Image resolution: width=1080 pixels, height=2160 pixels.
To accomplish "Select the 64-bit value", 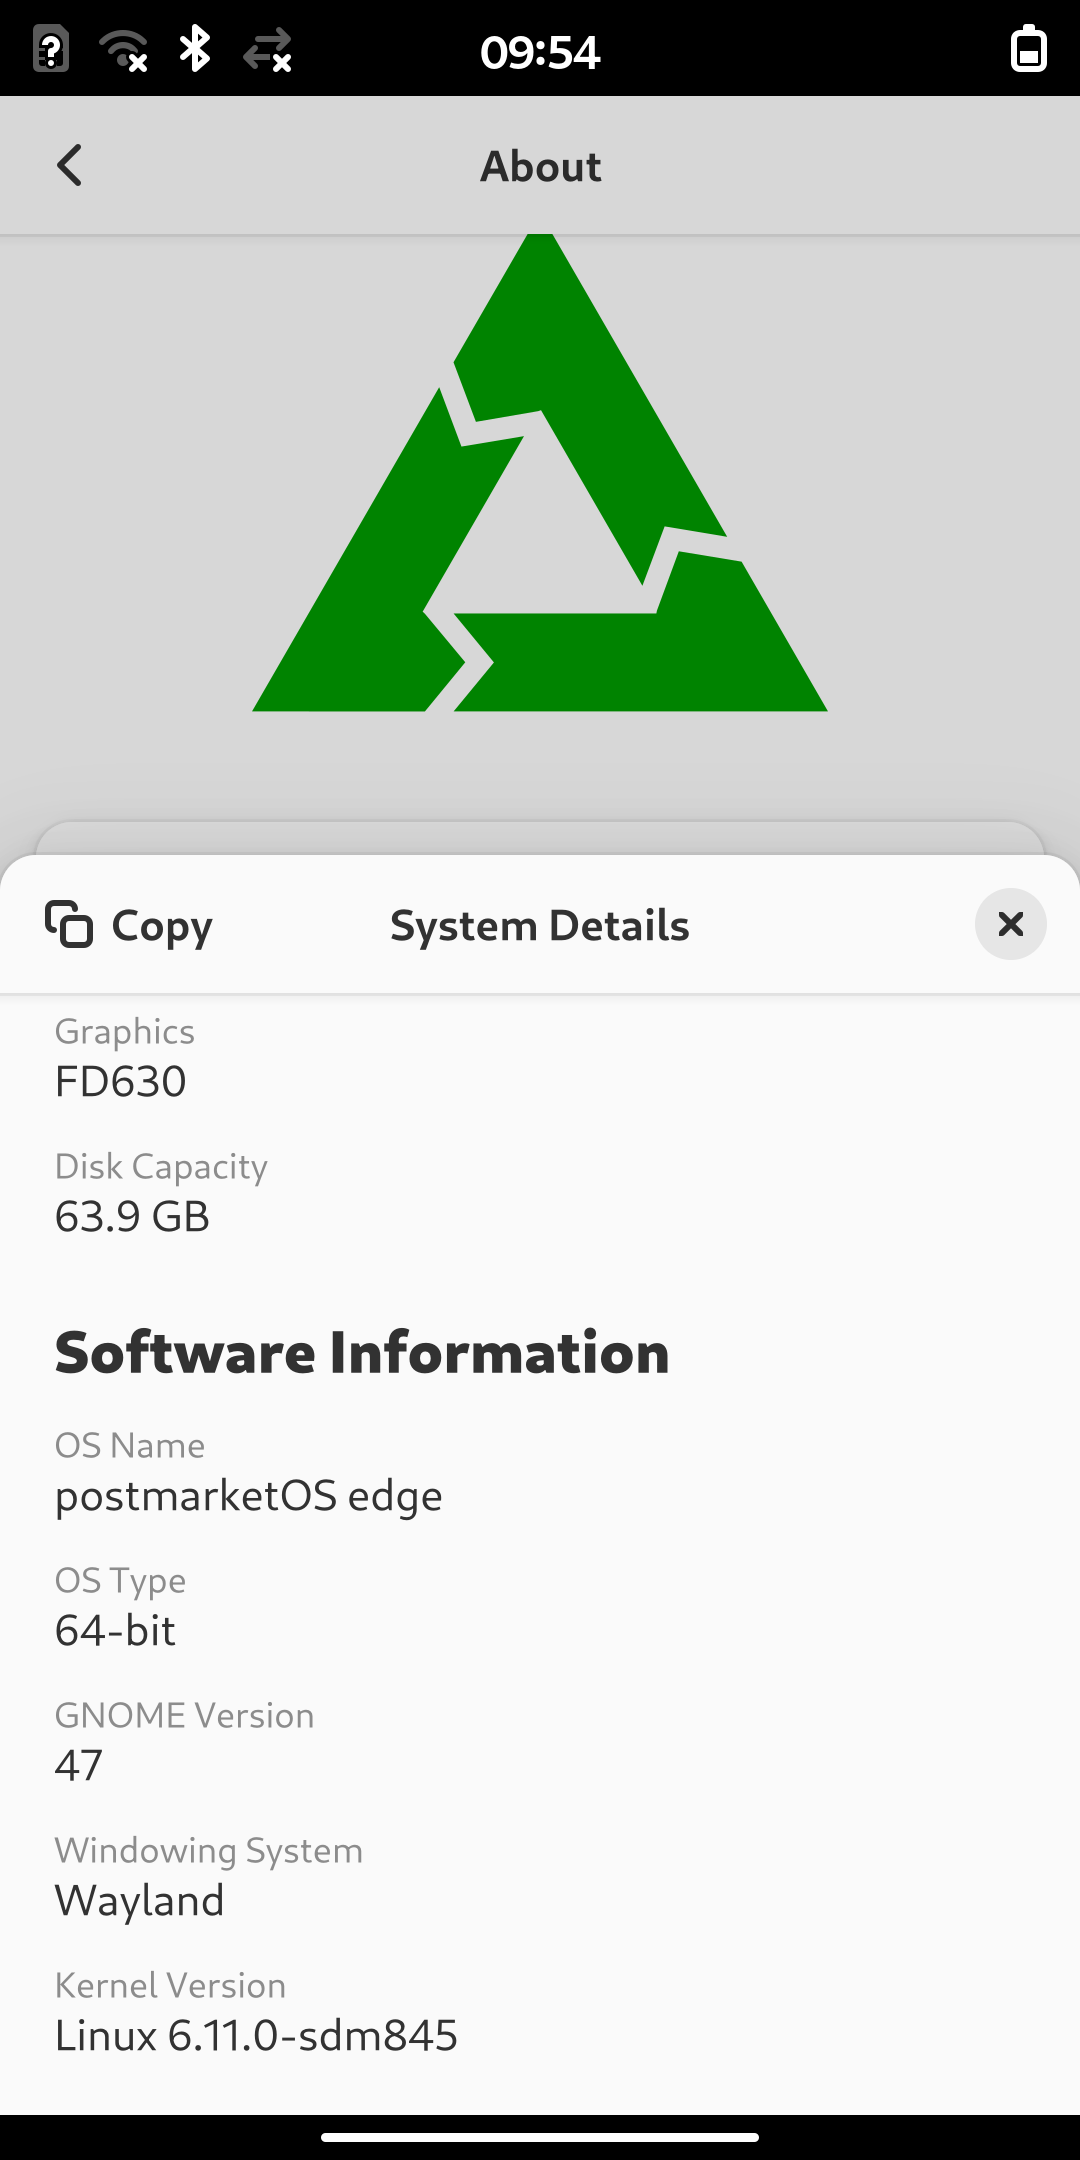I will pyautogui.click(x=116, y=1631).
